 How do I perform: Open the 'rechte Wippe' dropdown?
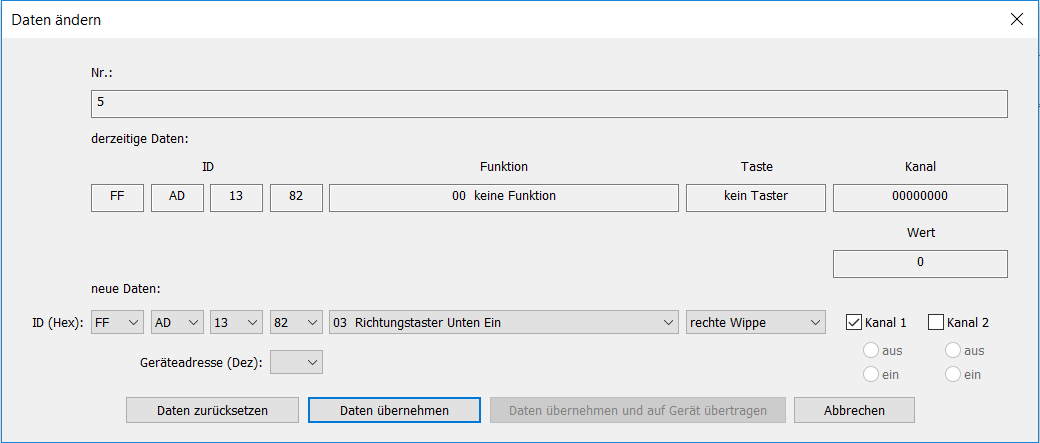point(755,322)
